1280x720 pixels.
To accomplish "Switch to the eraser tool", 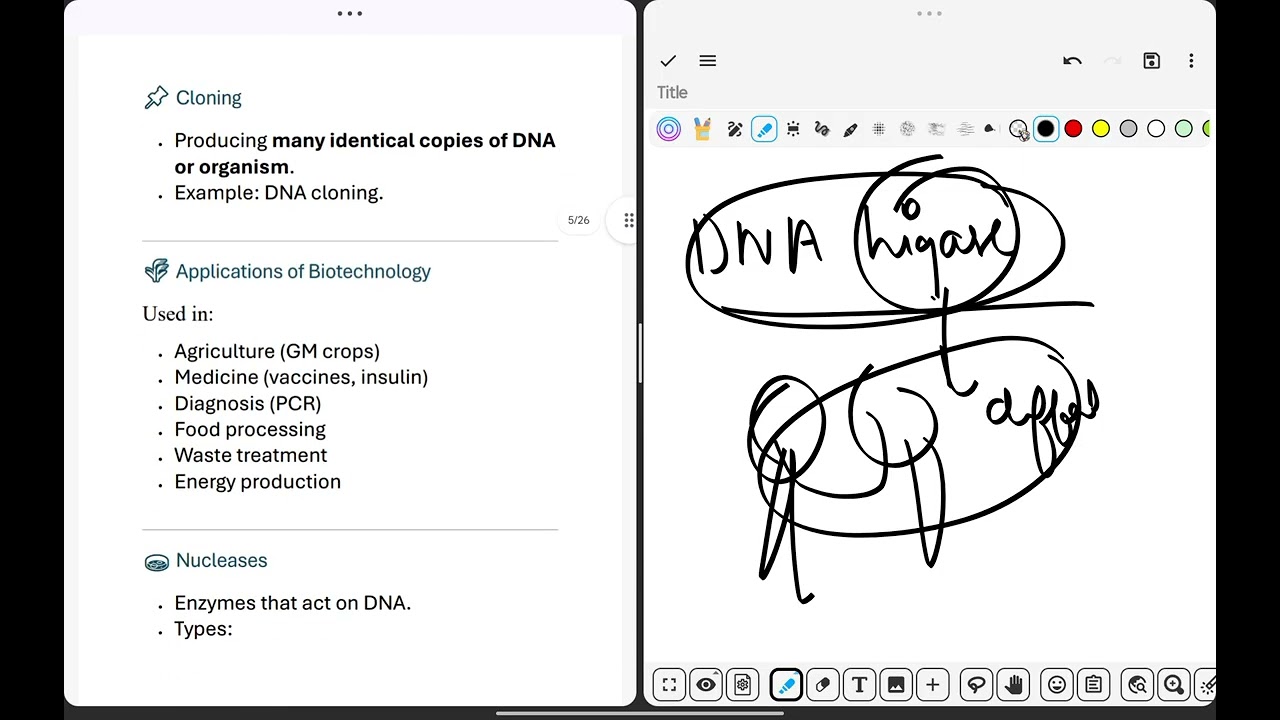I will coord(822,685).
